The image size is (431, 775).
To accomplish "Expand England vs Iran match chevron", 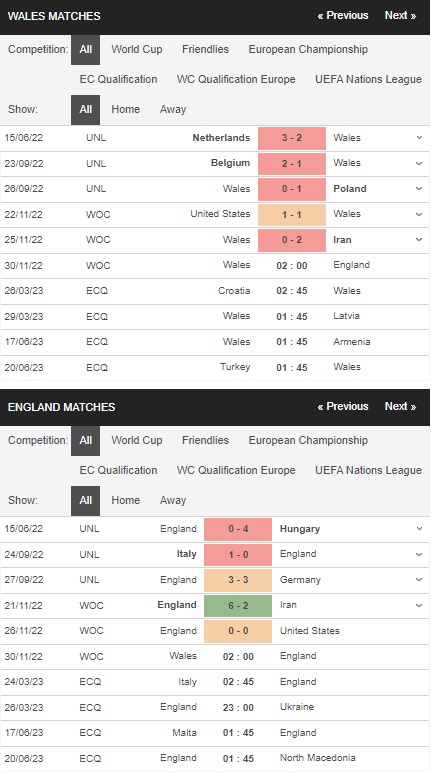I will coord(419,605).
